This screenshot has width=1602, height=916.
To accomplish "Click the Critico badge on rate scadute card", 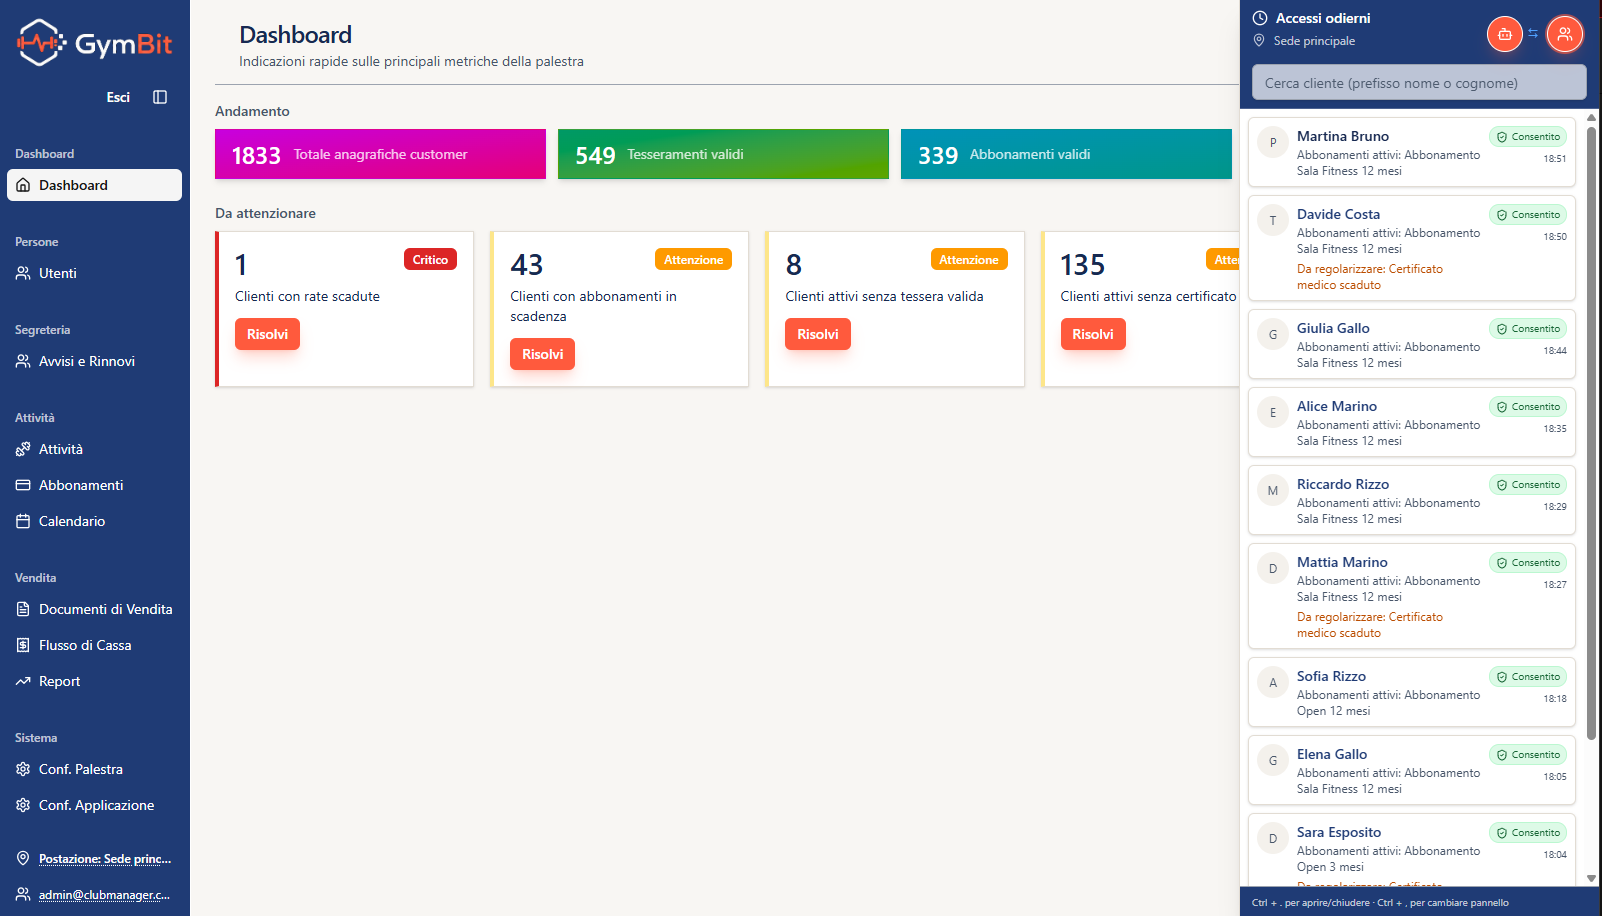I will 430,259.
